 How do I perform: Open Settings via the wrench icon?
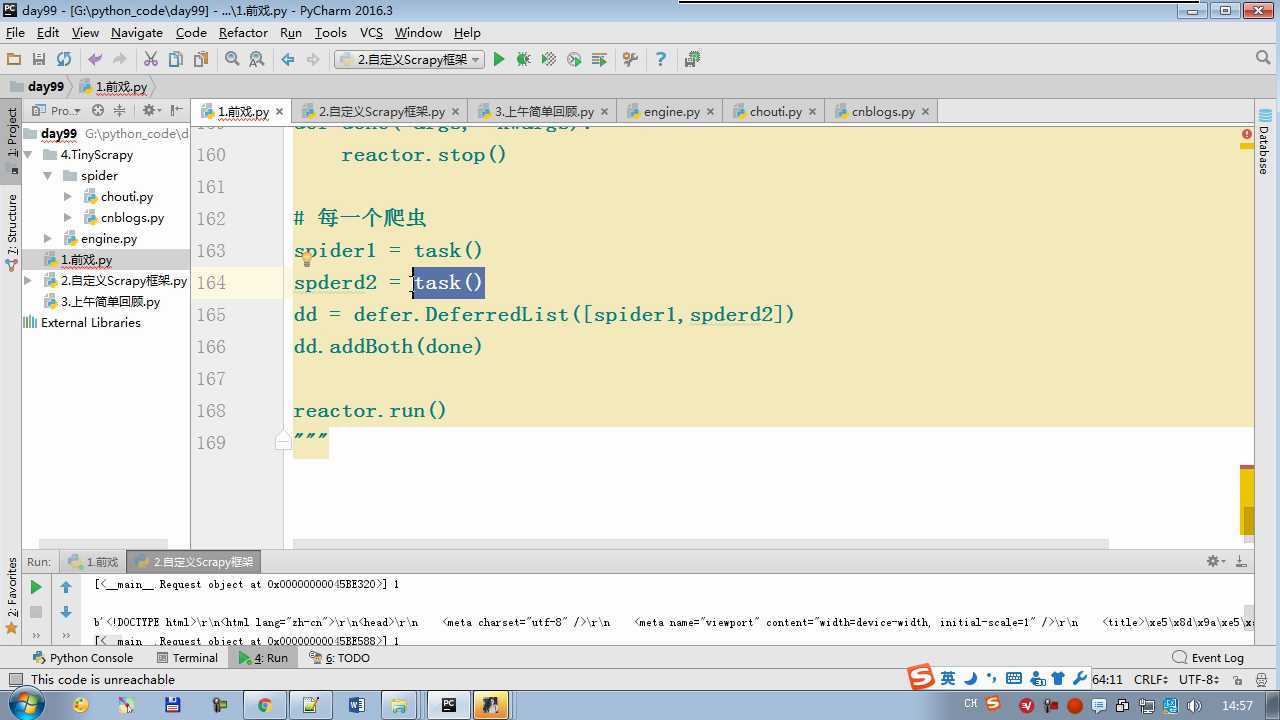pos(630,60)
